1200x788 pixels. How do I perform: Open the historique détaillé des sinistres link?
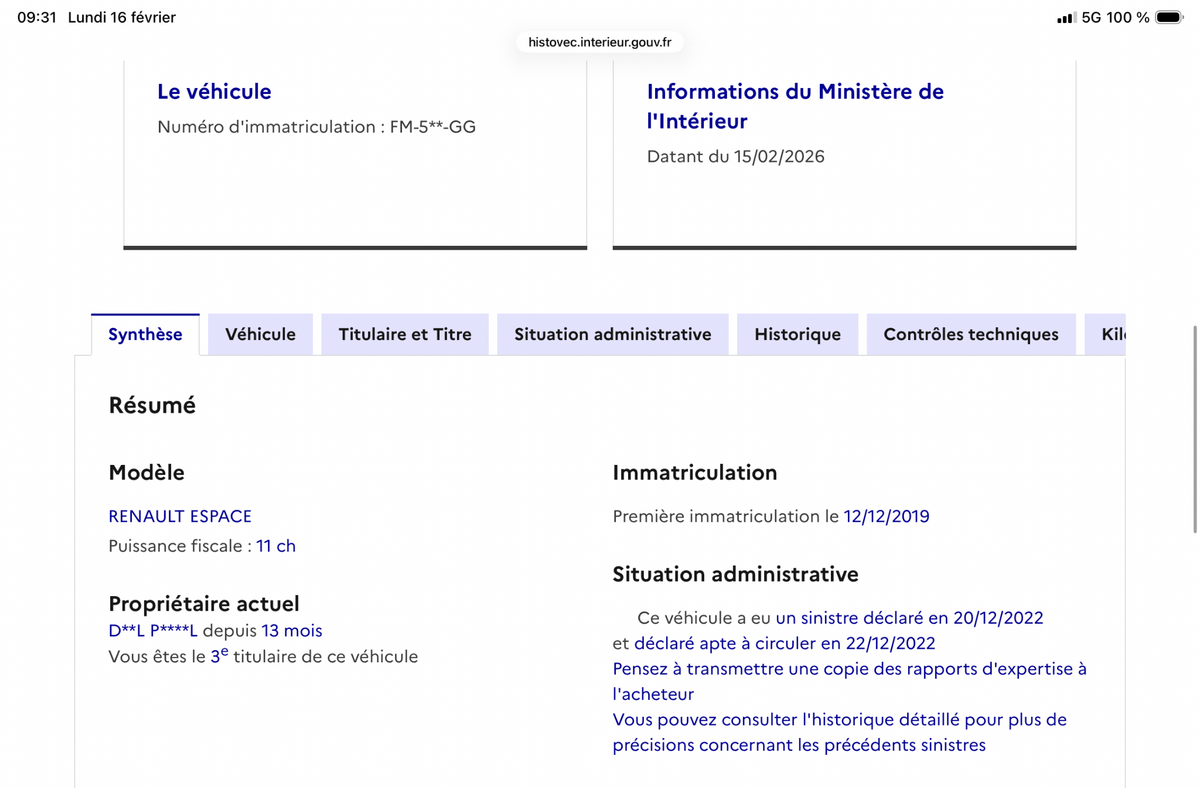[839, 731]
